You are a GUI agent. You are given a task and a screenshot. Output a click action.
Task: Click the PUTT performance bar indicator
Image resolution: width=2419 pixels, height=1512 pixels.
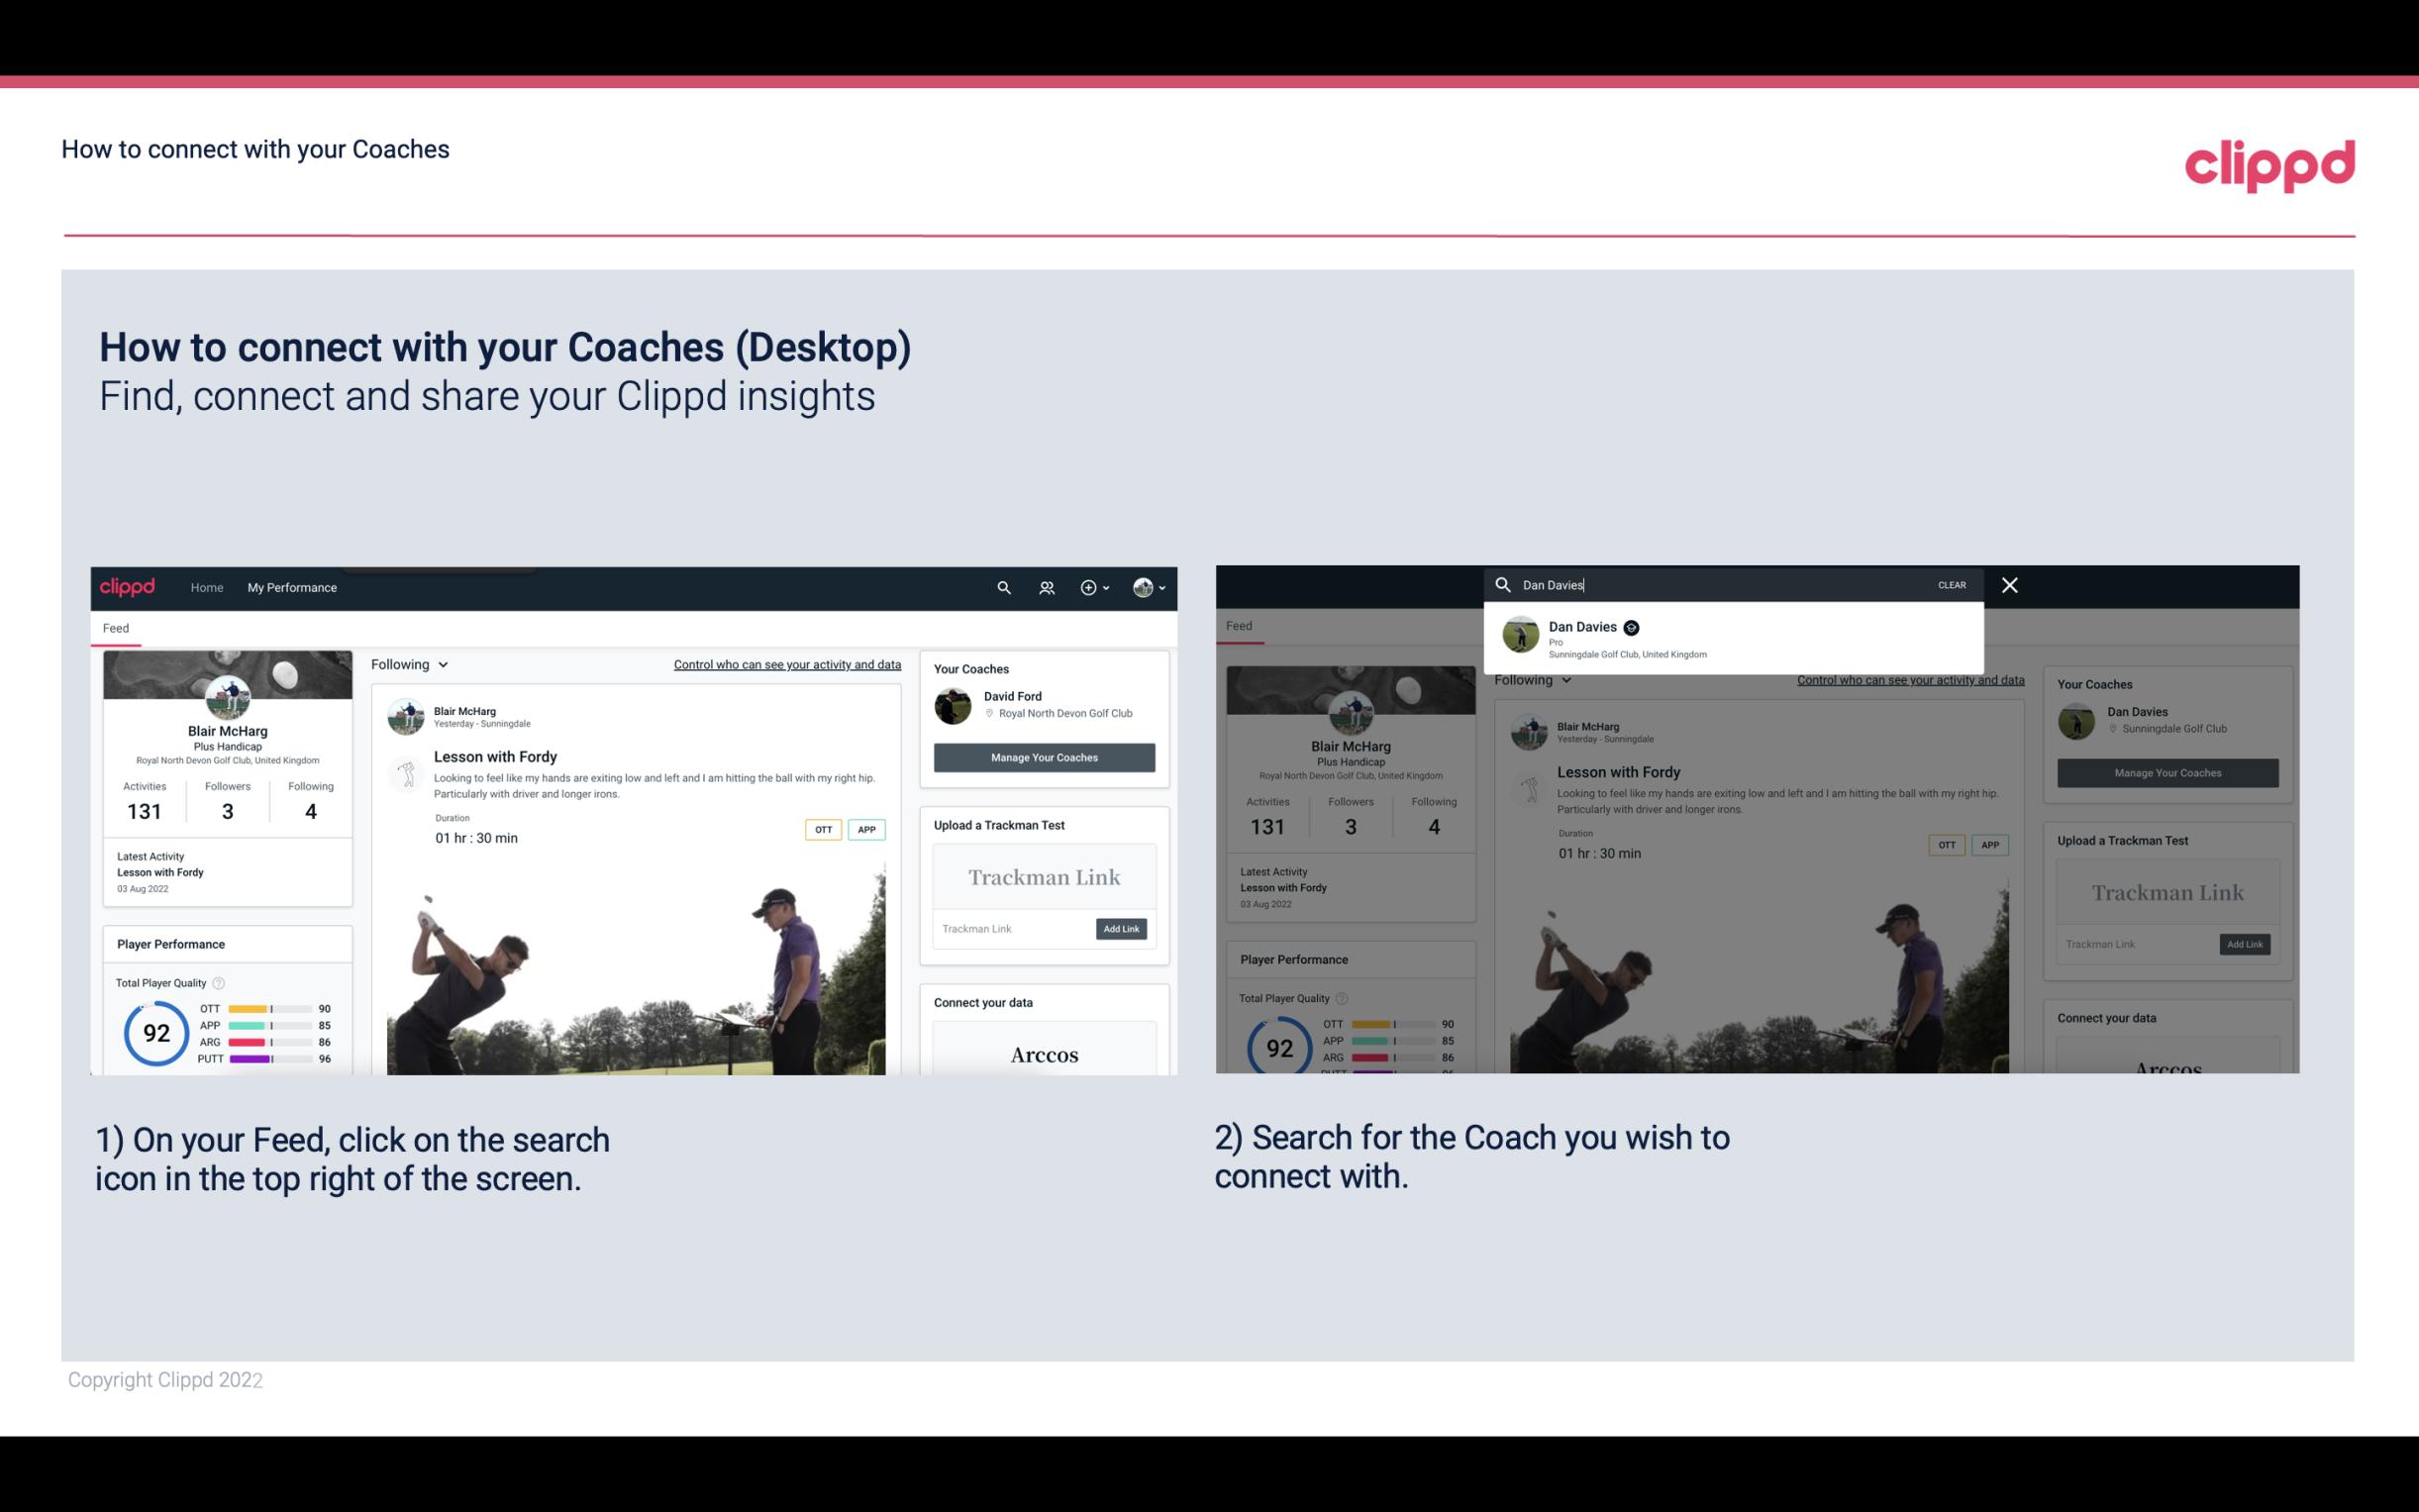pos(271,1058)
